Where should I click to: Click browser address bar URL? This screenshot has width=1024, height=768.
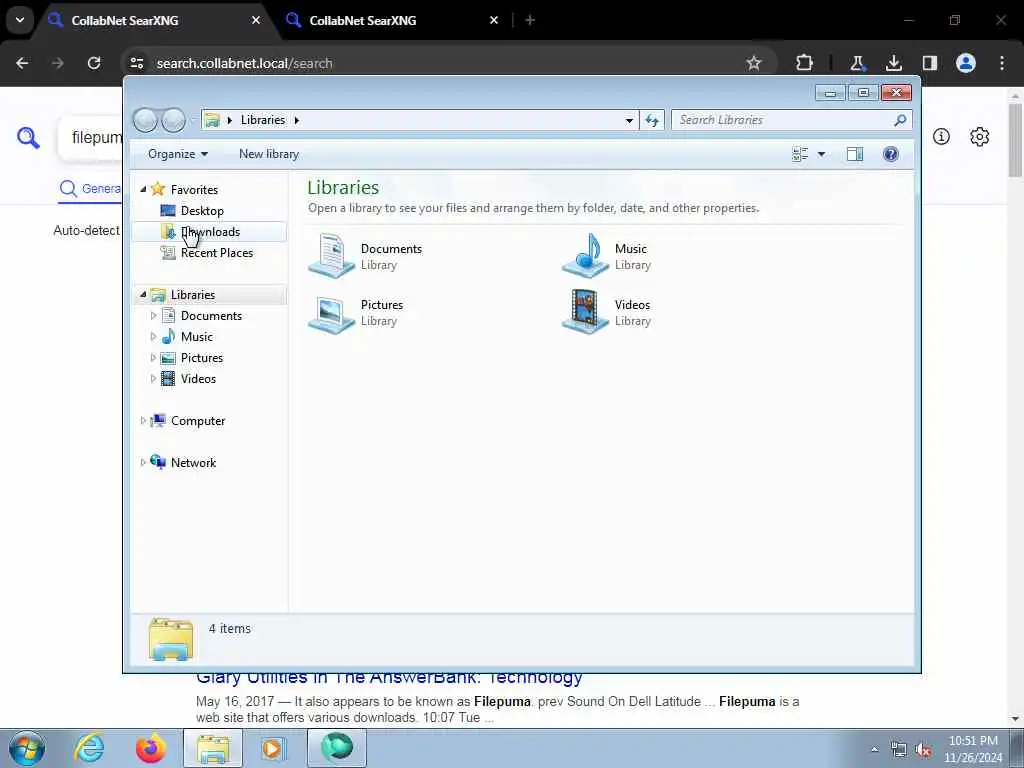point(244,63)
